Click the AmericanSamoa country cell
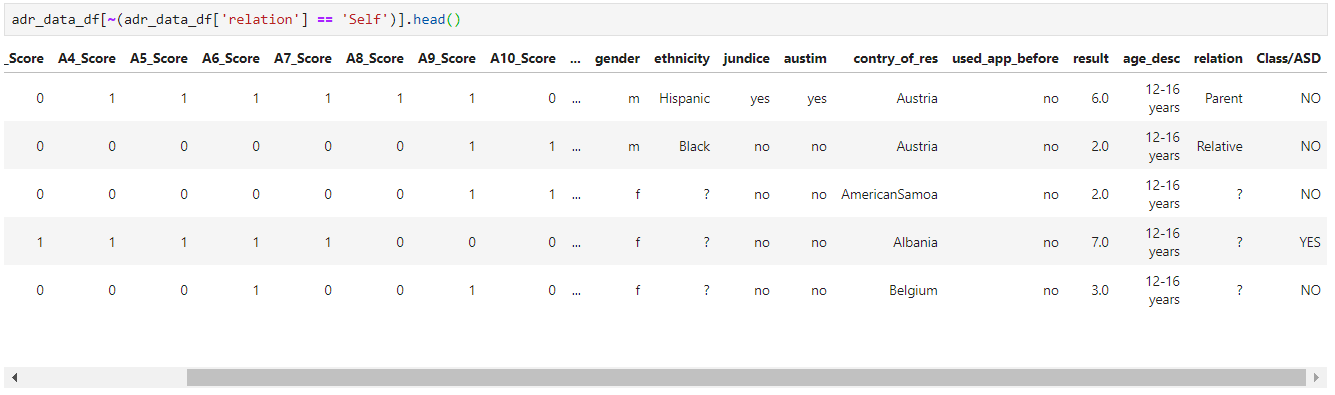 (x=890, y=195)
